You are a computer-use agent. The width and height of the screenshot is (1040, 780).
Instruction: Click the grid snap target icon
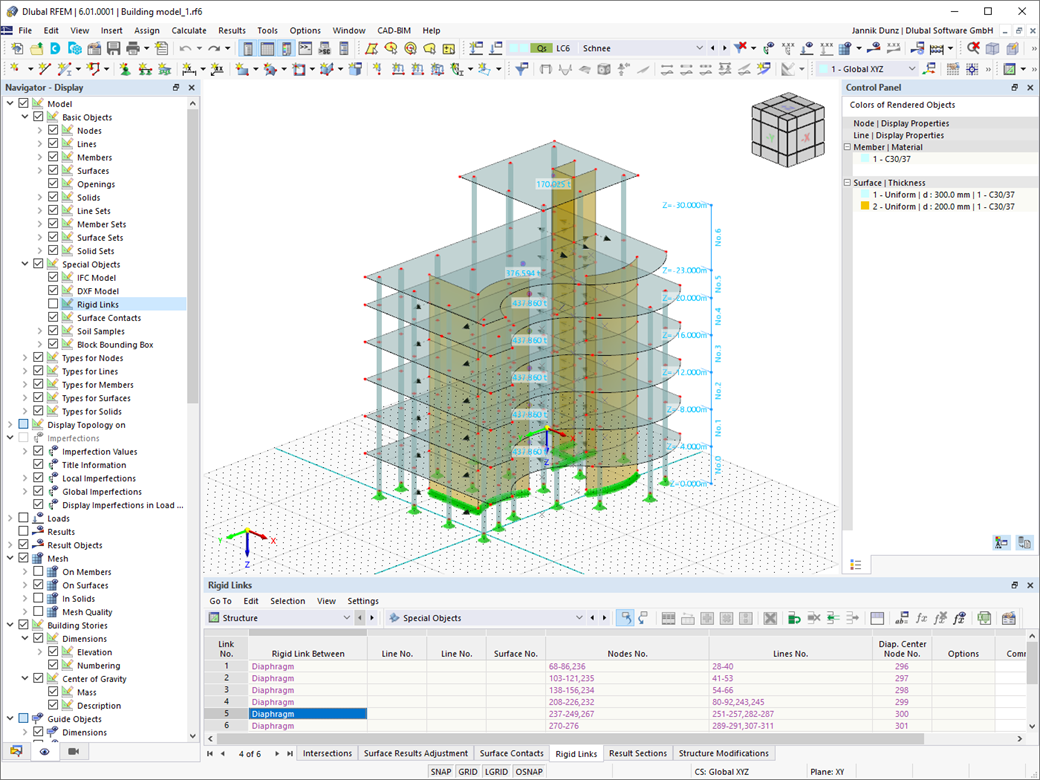972,69
